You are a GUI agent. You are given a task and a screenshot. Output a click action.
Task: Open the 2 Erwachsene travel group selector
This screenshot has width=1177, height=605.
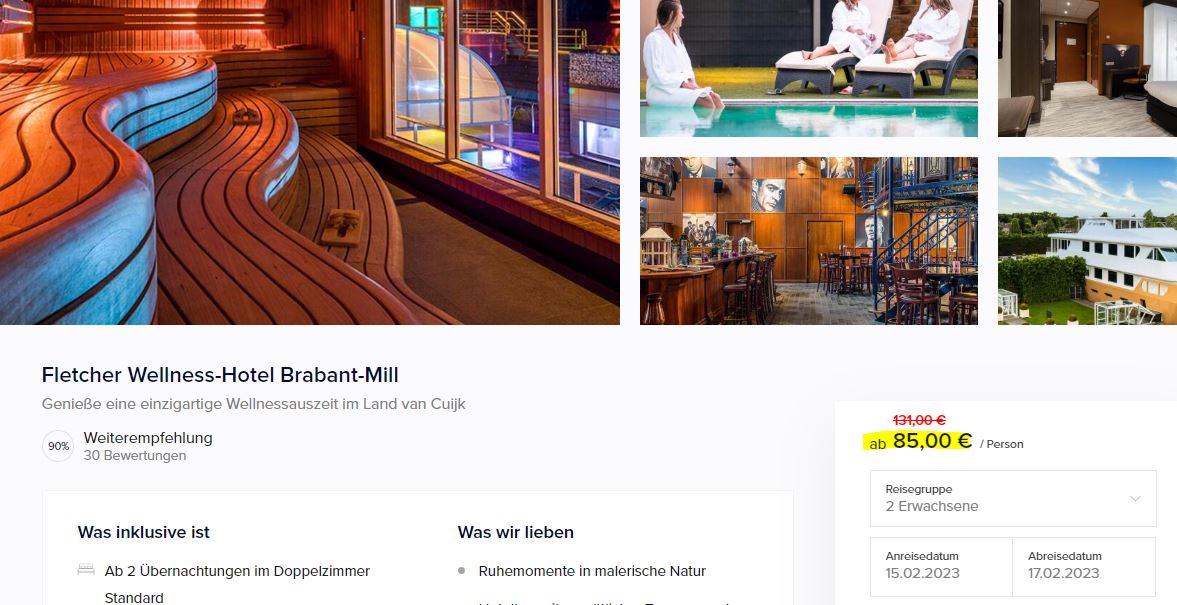pyautogui.click(x=1013, y=498)
